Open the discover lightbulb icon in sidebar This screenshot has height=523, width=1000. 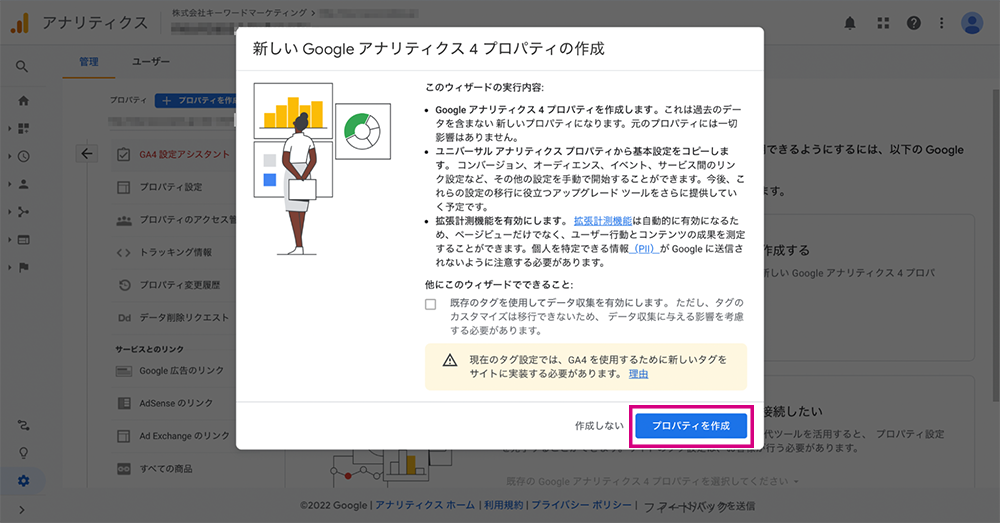pyautogui.click(x=24, y=453)
